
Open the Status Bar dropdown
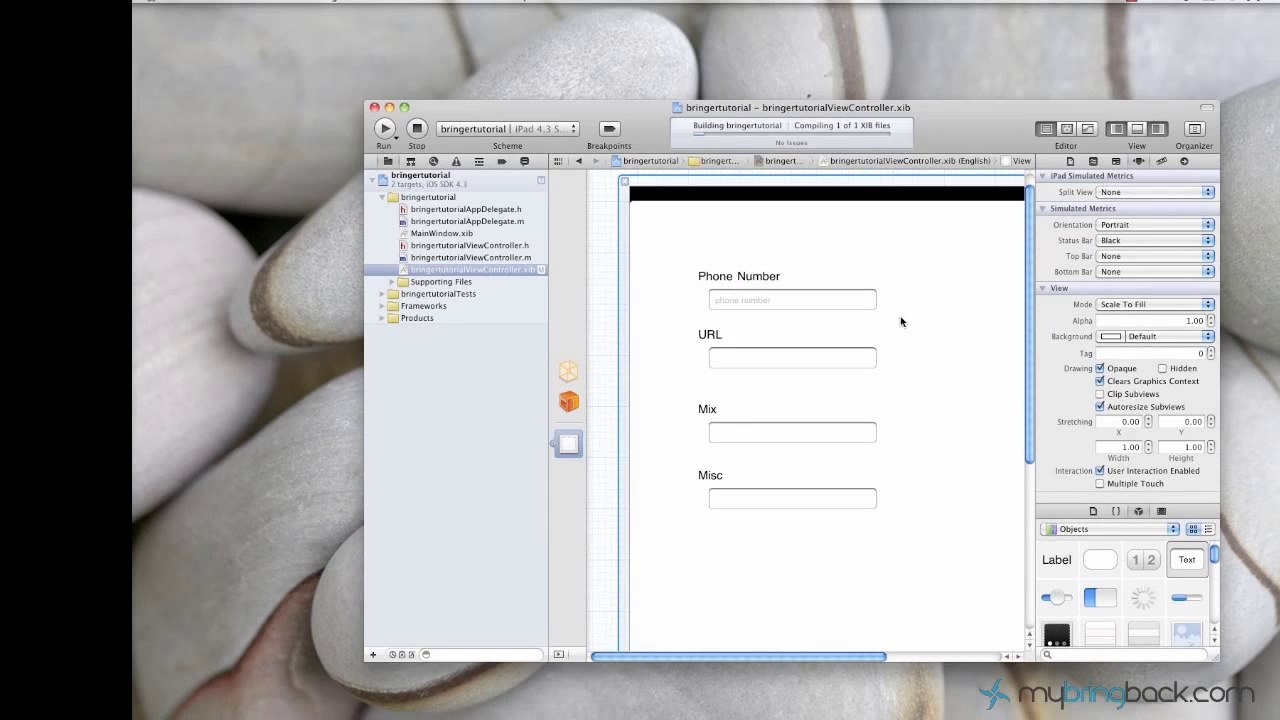(x=1155, y=240)
